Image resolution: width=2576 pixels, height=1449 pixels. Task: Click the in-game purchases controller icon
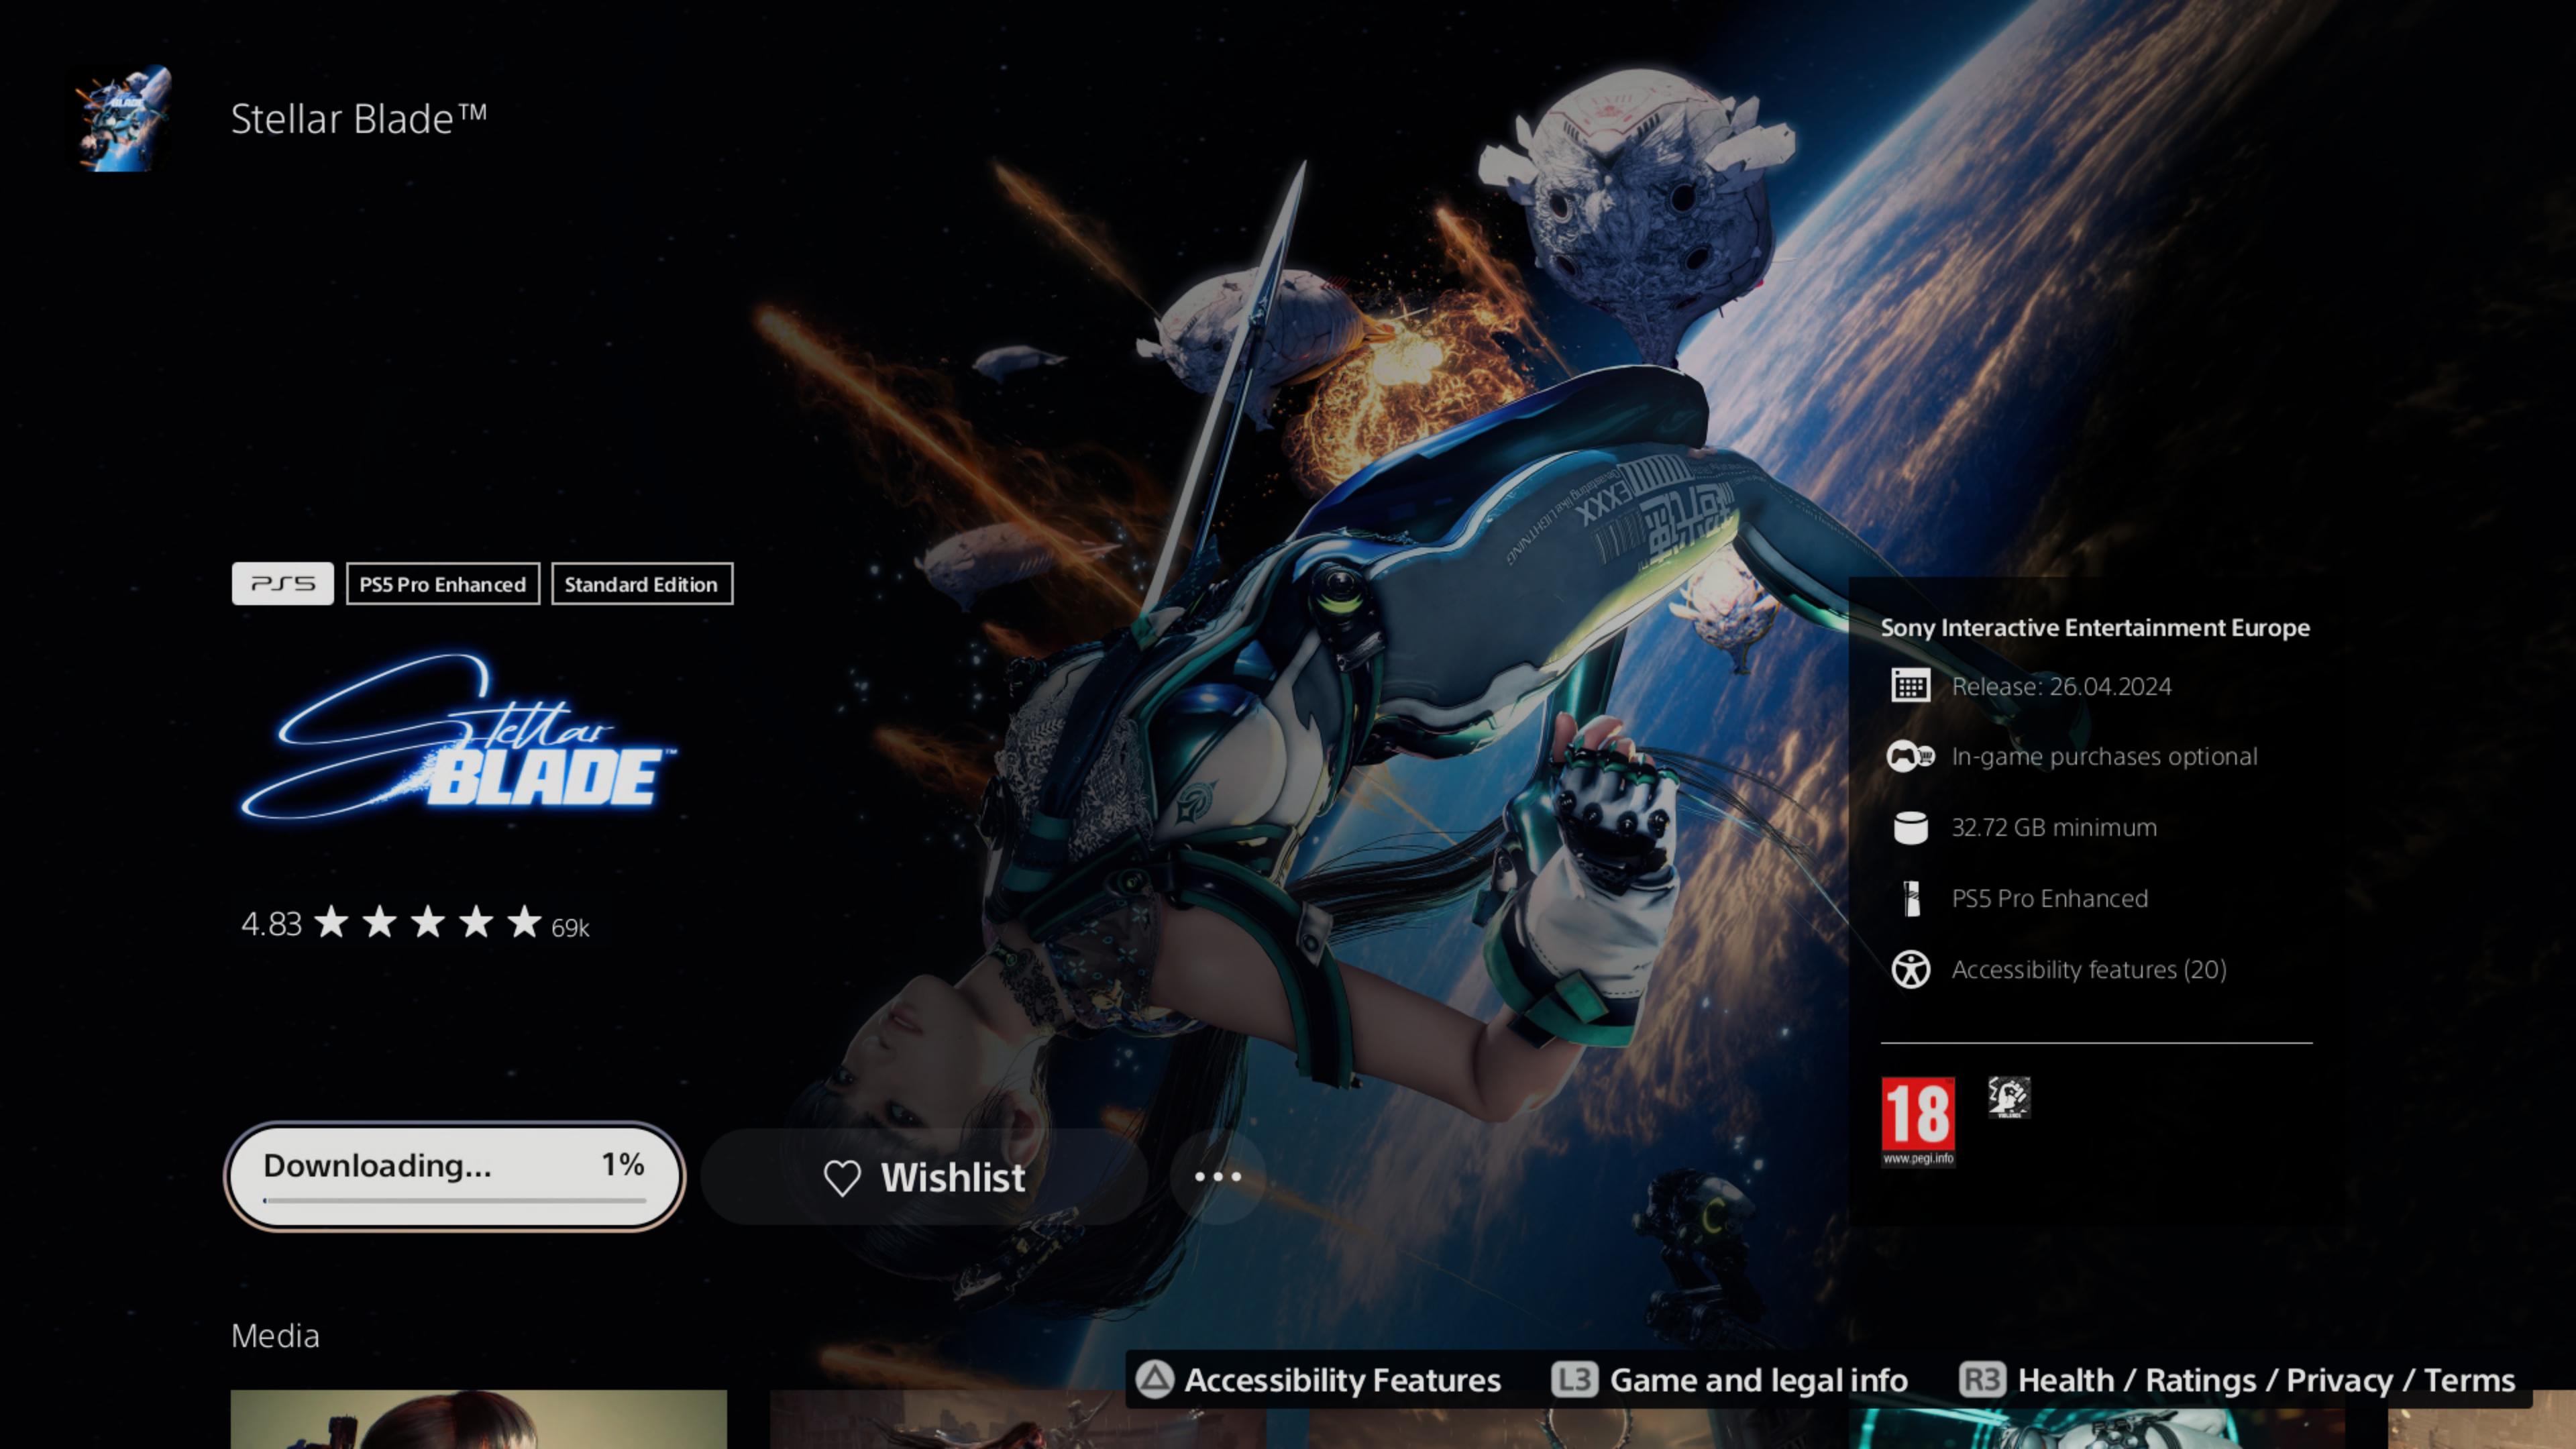1910,756
